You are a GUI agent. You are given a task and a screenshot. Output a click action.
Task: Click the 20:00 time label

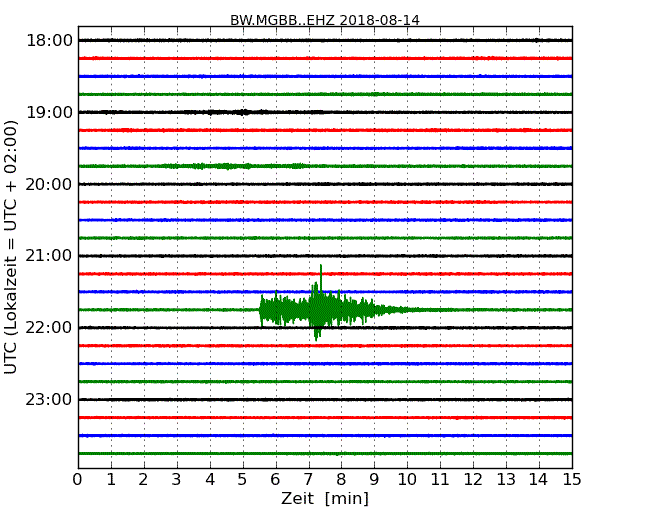coord(49,184)
